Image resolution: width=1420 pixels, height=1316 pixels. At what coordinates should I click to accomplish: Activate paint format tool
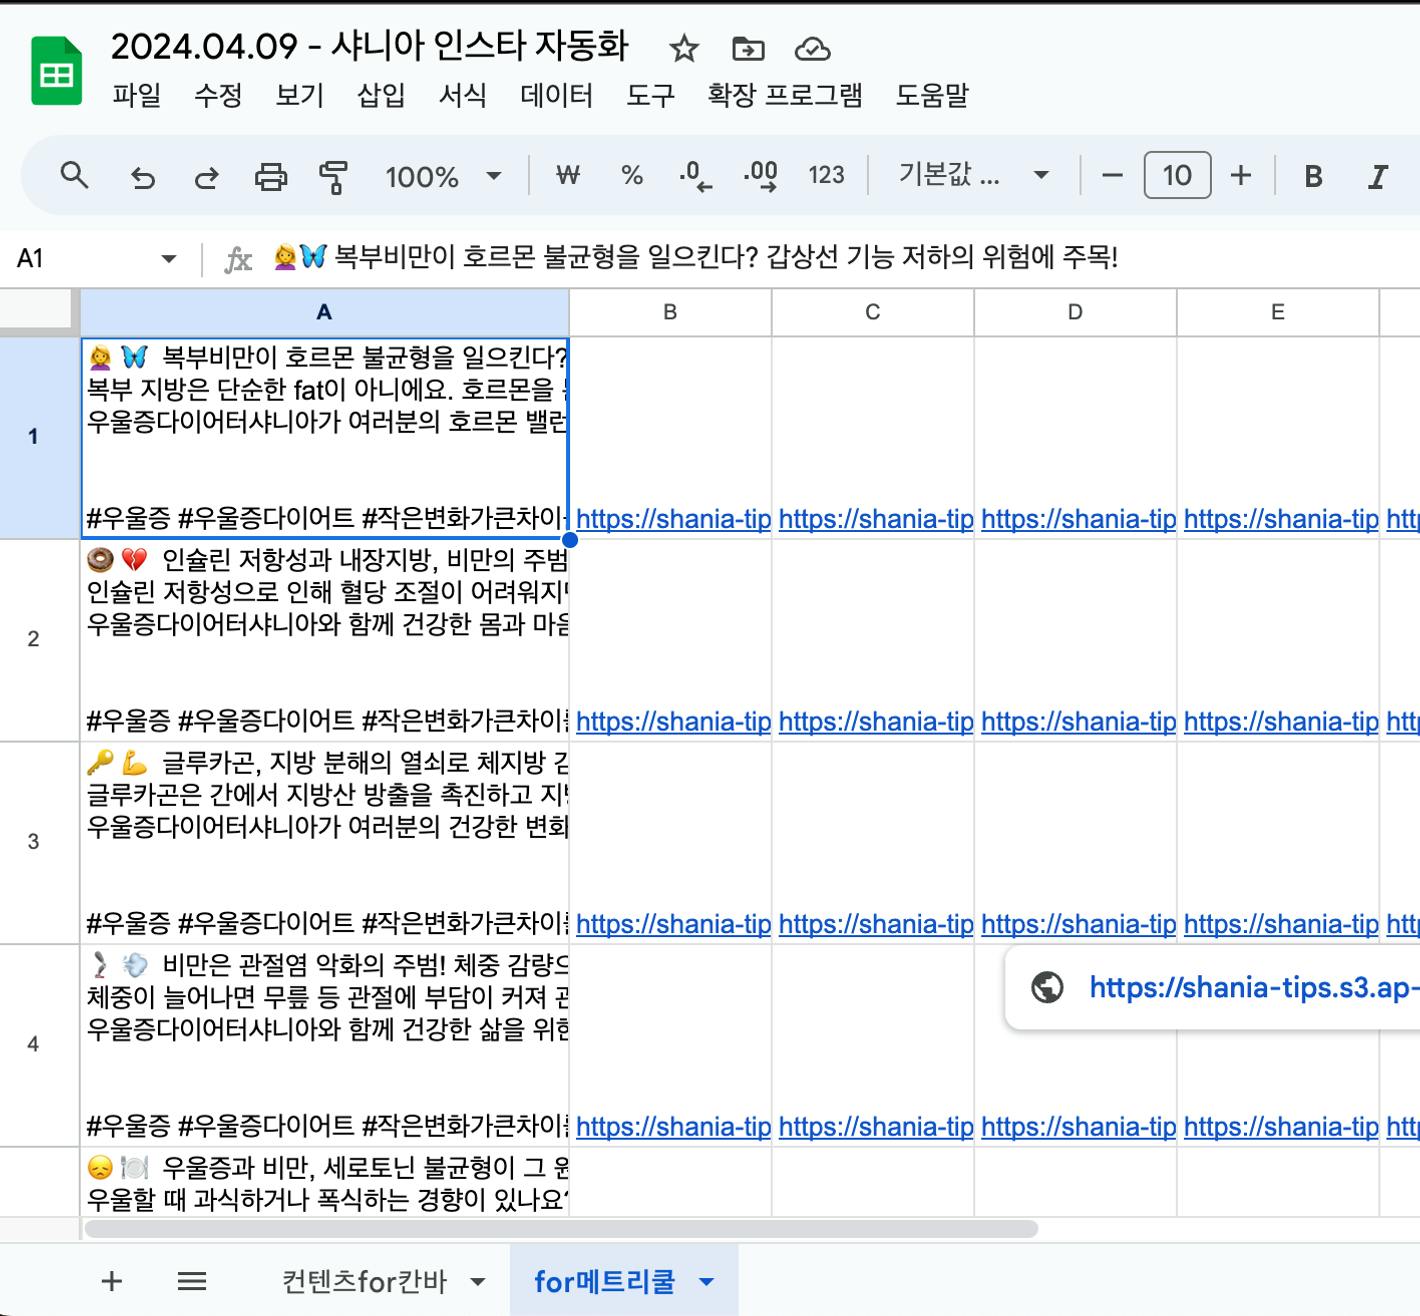pyautogui.click(x=333, y=177)
